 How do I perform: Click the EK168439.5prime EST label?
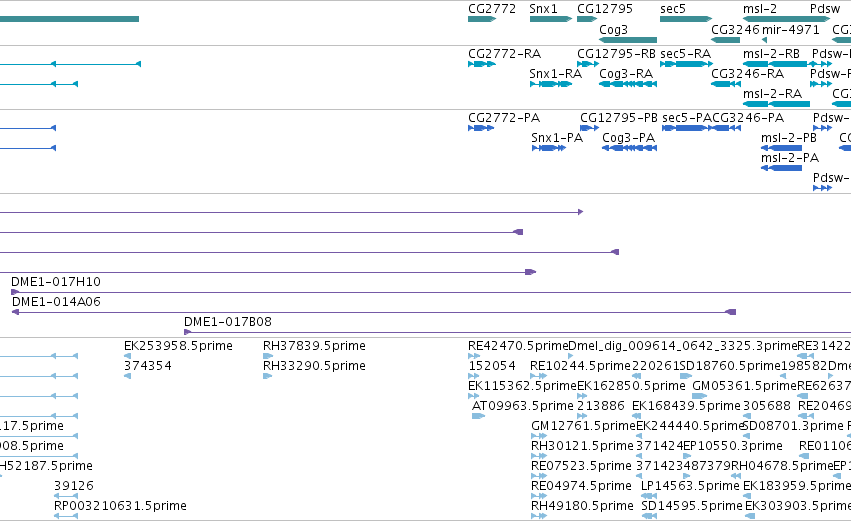pos(686,406)
